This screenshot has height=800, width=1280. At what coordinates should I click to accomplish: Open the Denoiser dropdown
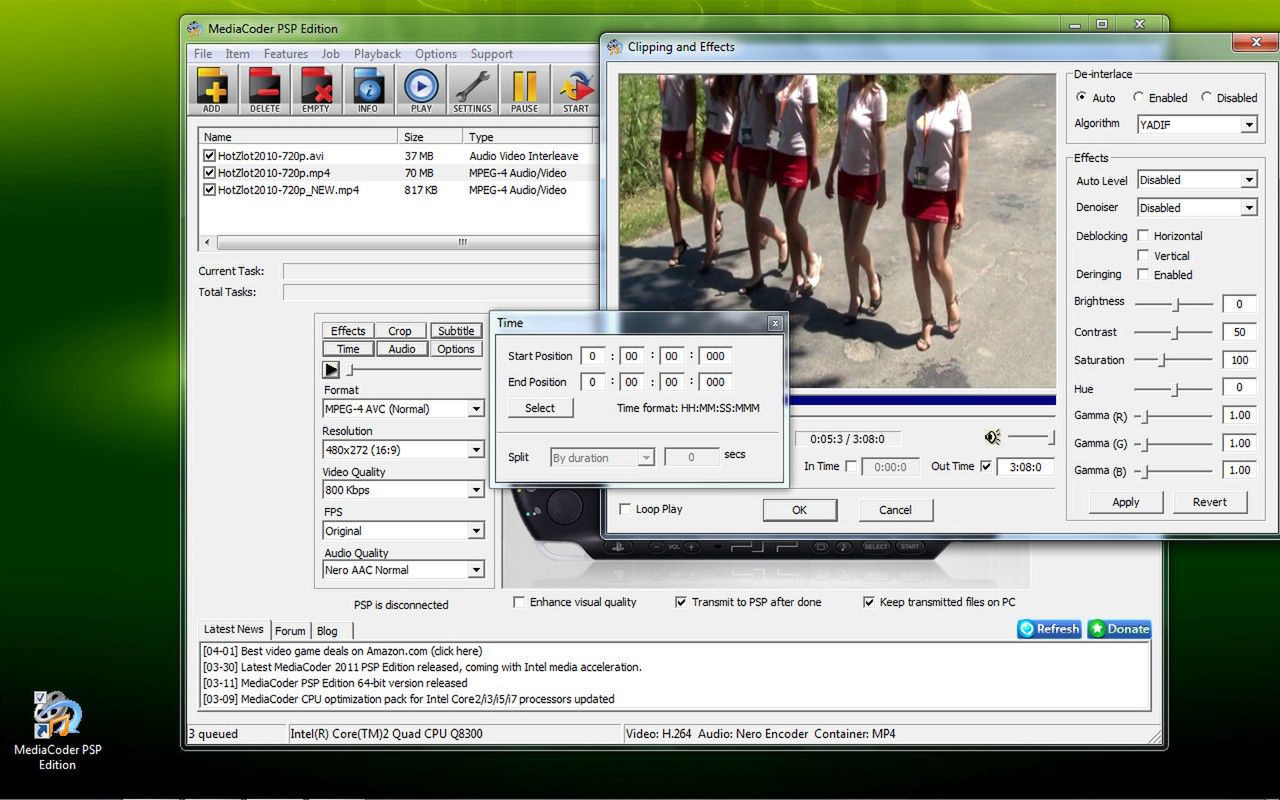point(1197,208)
